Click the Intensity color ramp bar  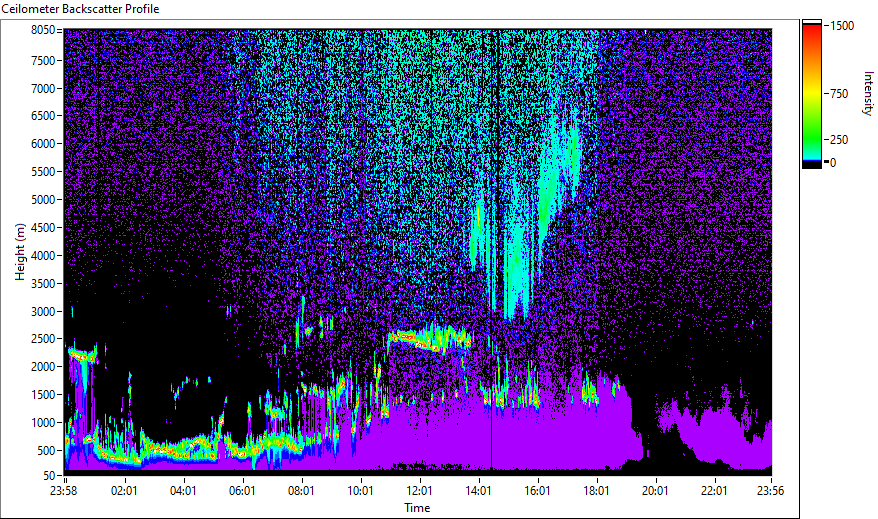point(811,95)
